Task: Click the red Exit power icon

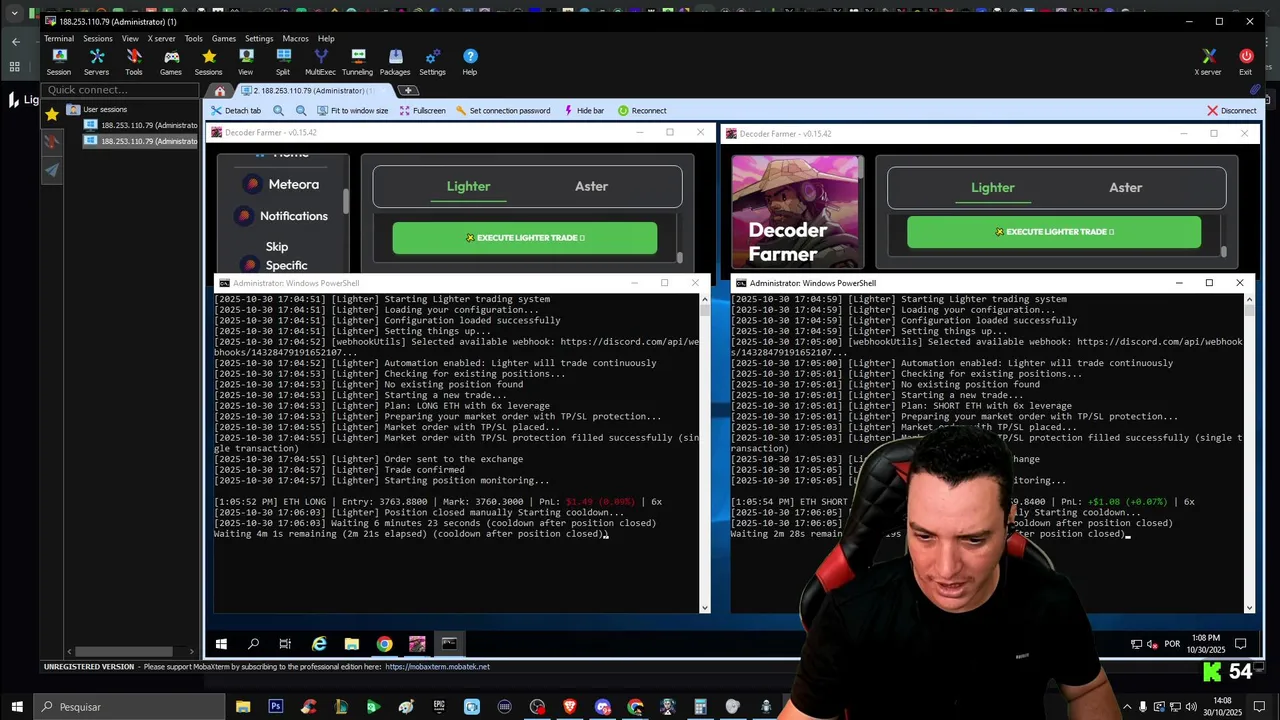Action: (x=1245, y=62)
